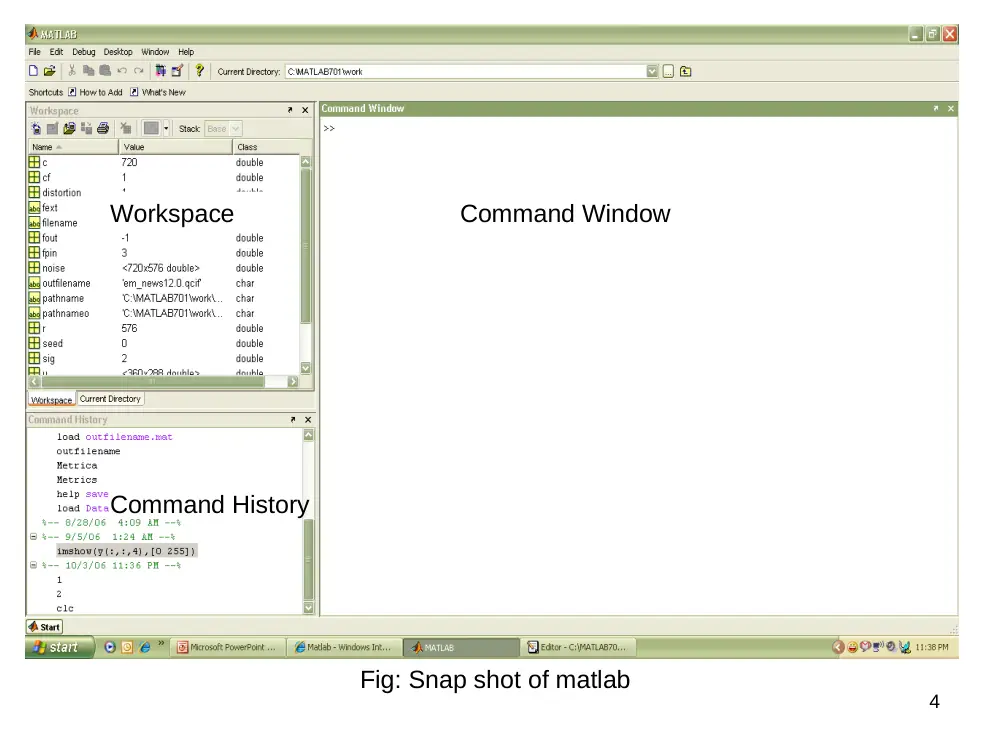Click Workspace vertical scrollbar down arrow

(306, 369)
